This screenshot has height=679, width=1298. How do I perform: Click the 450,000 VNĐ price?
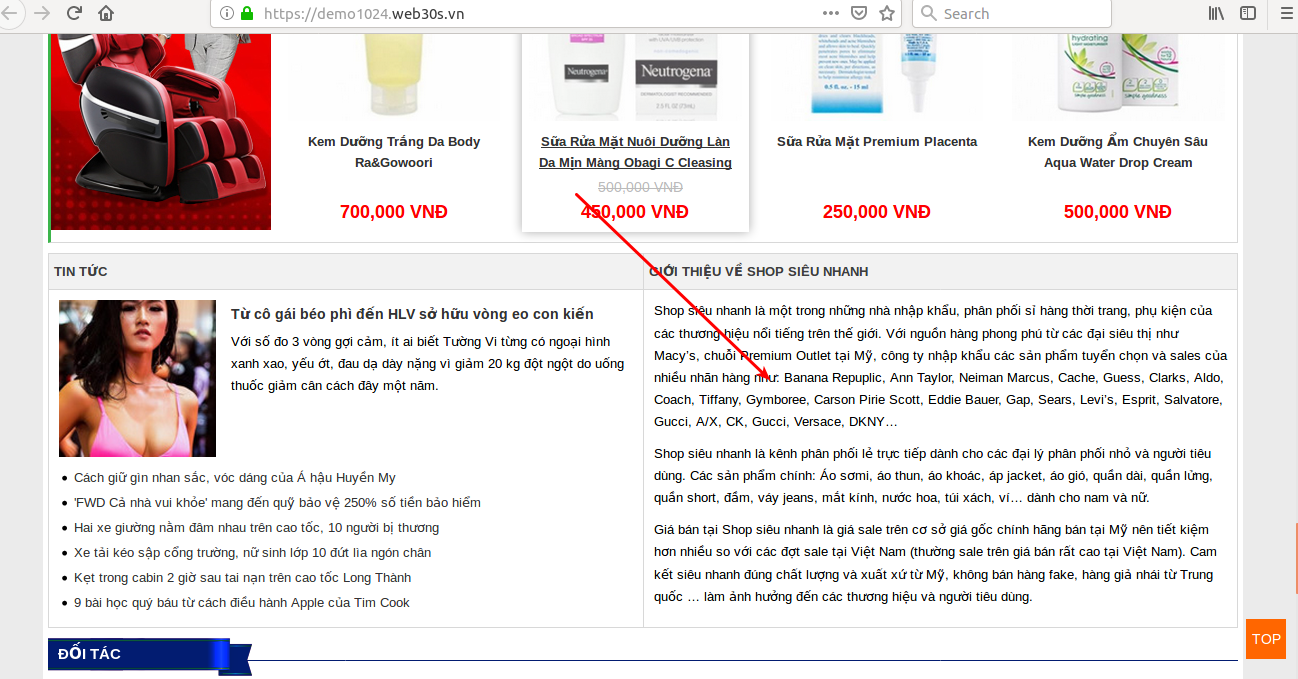[x=635, y=212]
